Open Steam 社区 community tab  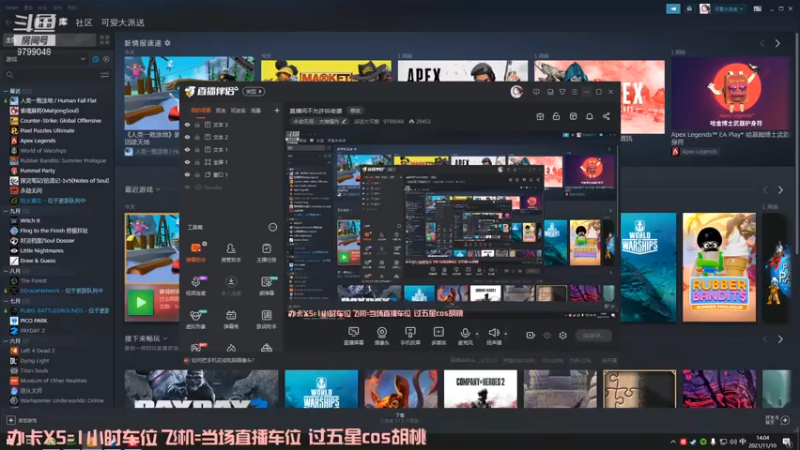pos(84,22)
